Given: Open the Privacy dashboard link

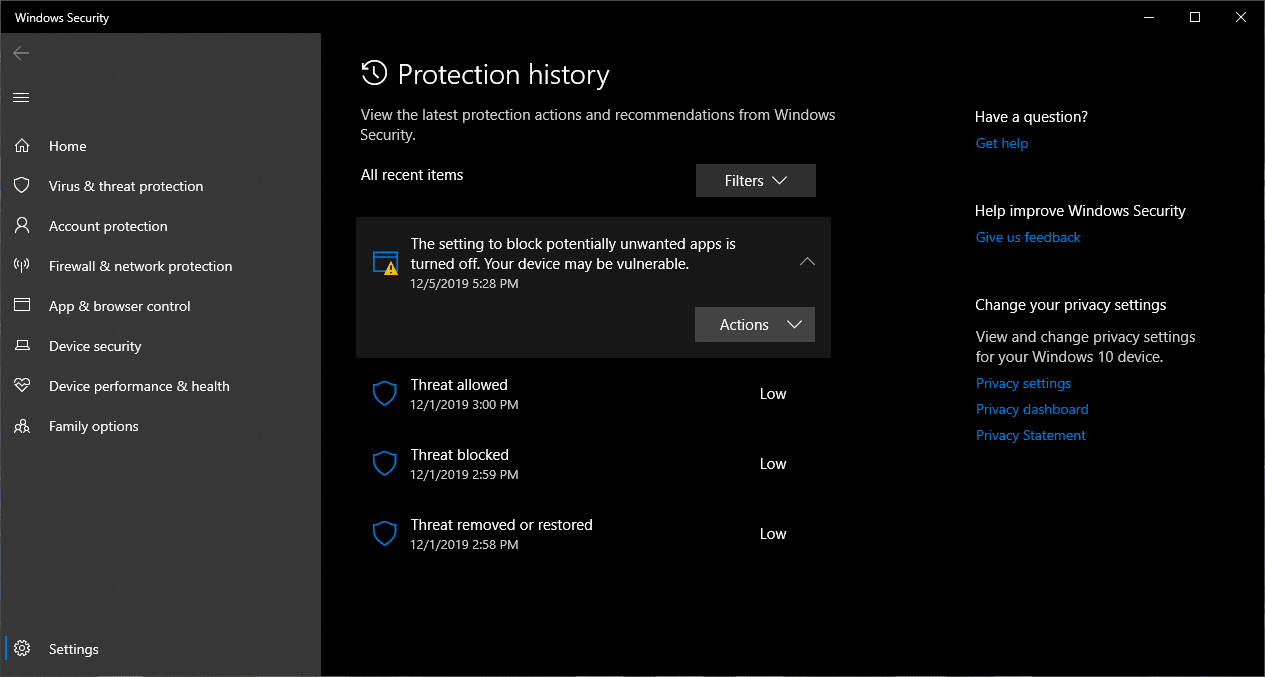Looking at the screenshot, I should 1032,409.
